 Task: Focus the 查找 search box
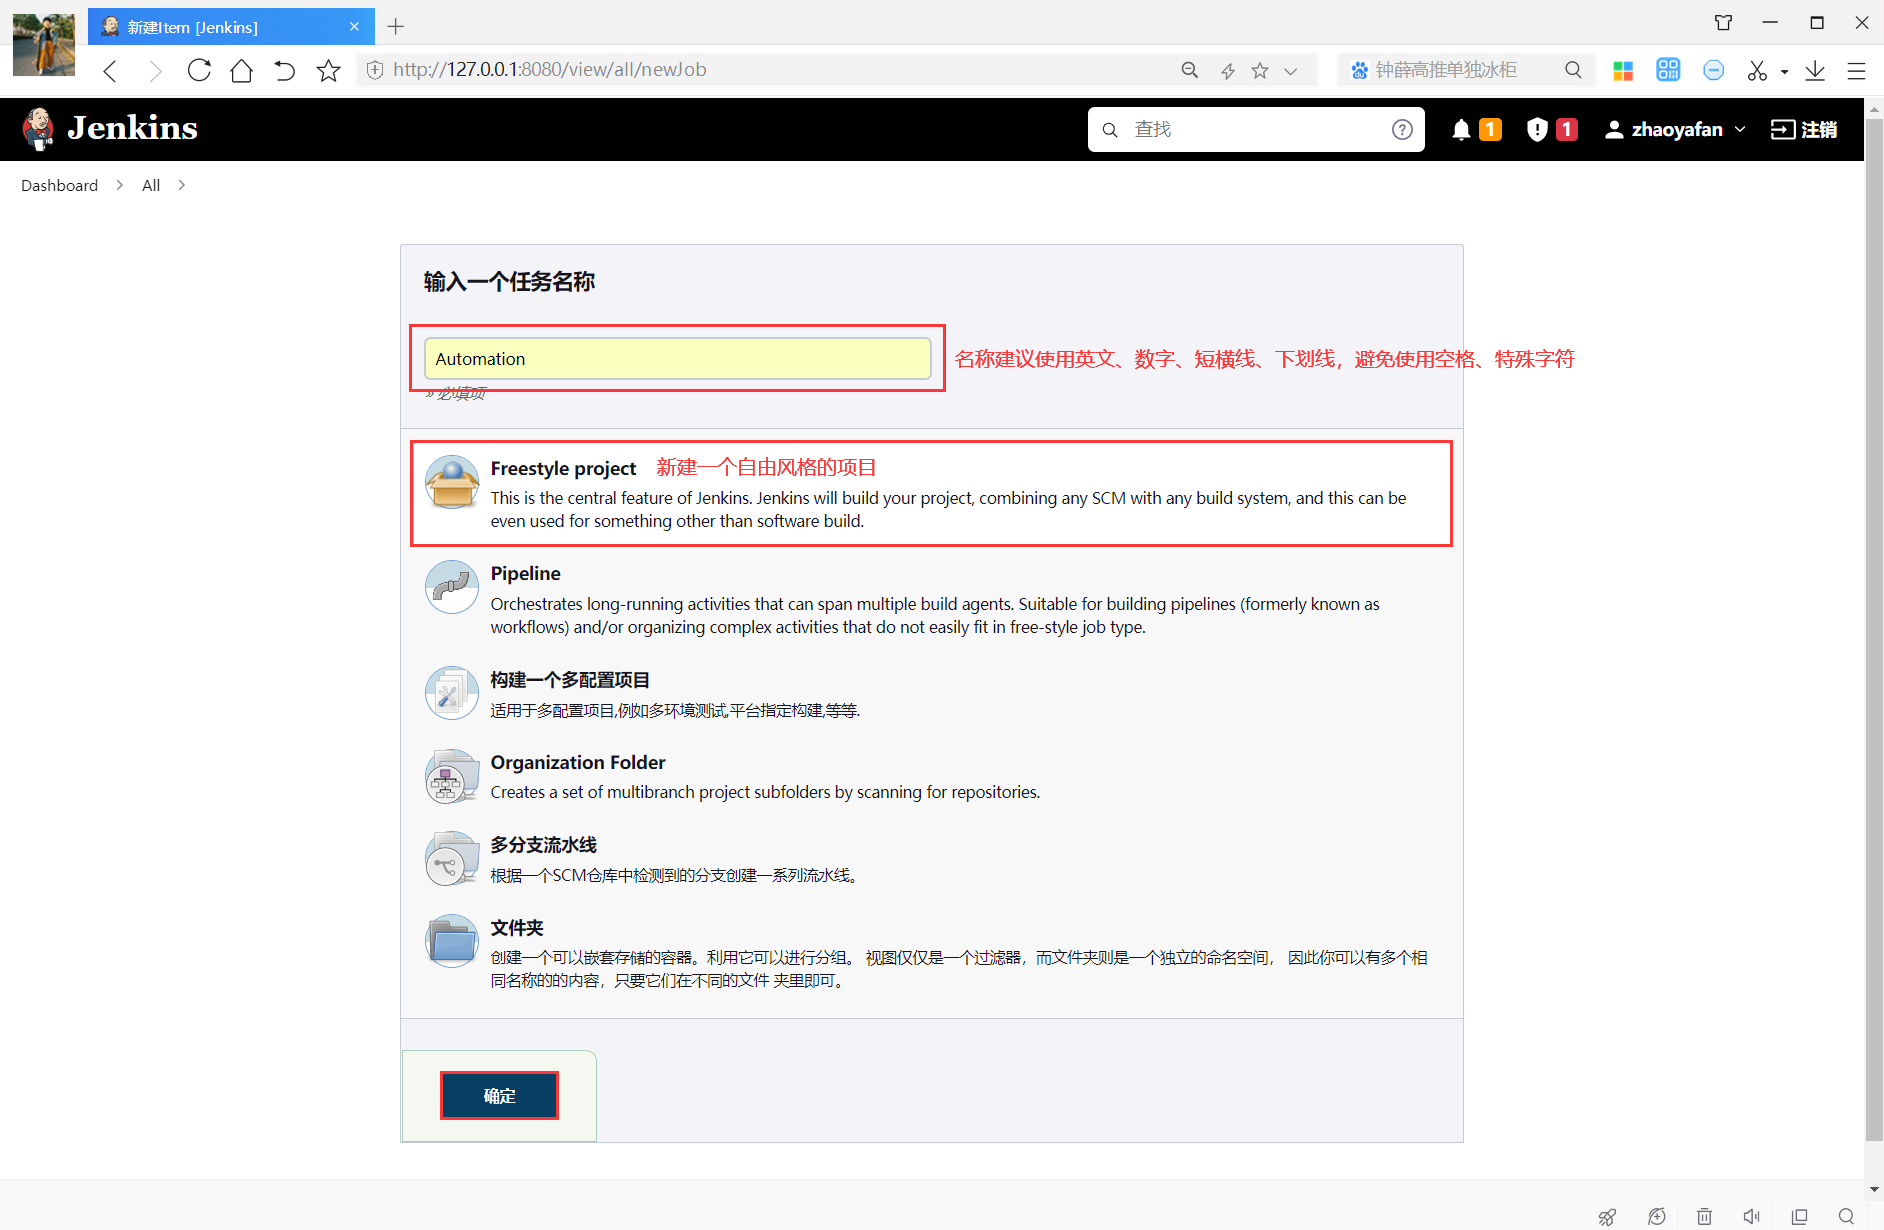coord(1255,129)
